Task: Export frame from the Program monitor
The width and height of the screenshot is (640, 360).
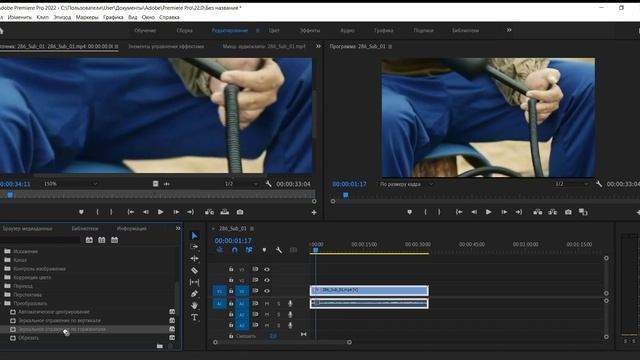Action: click(x=568, y=212)
